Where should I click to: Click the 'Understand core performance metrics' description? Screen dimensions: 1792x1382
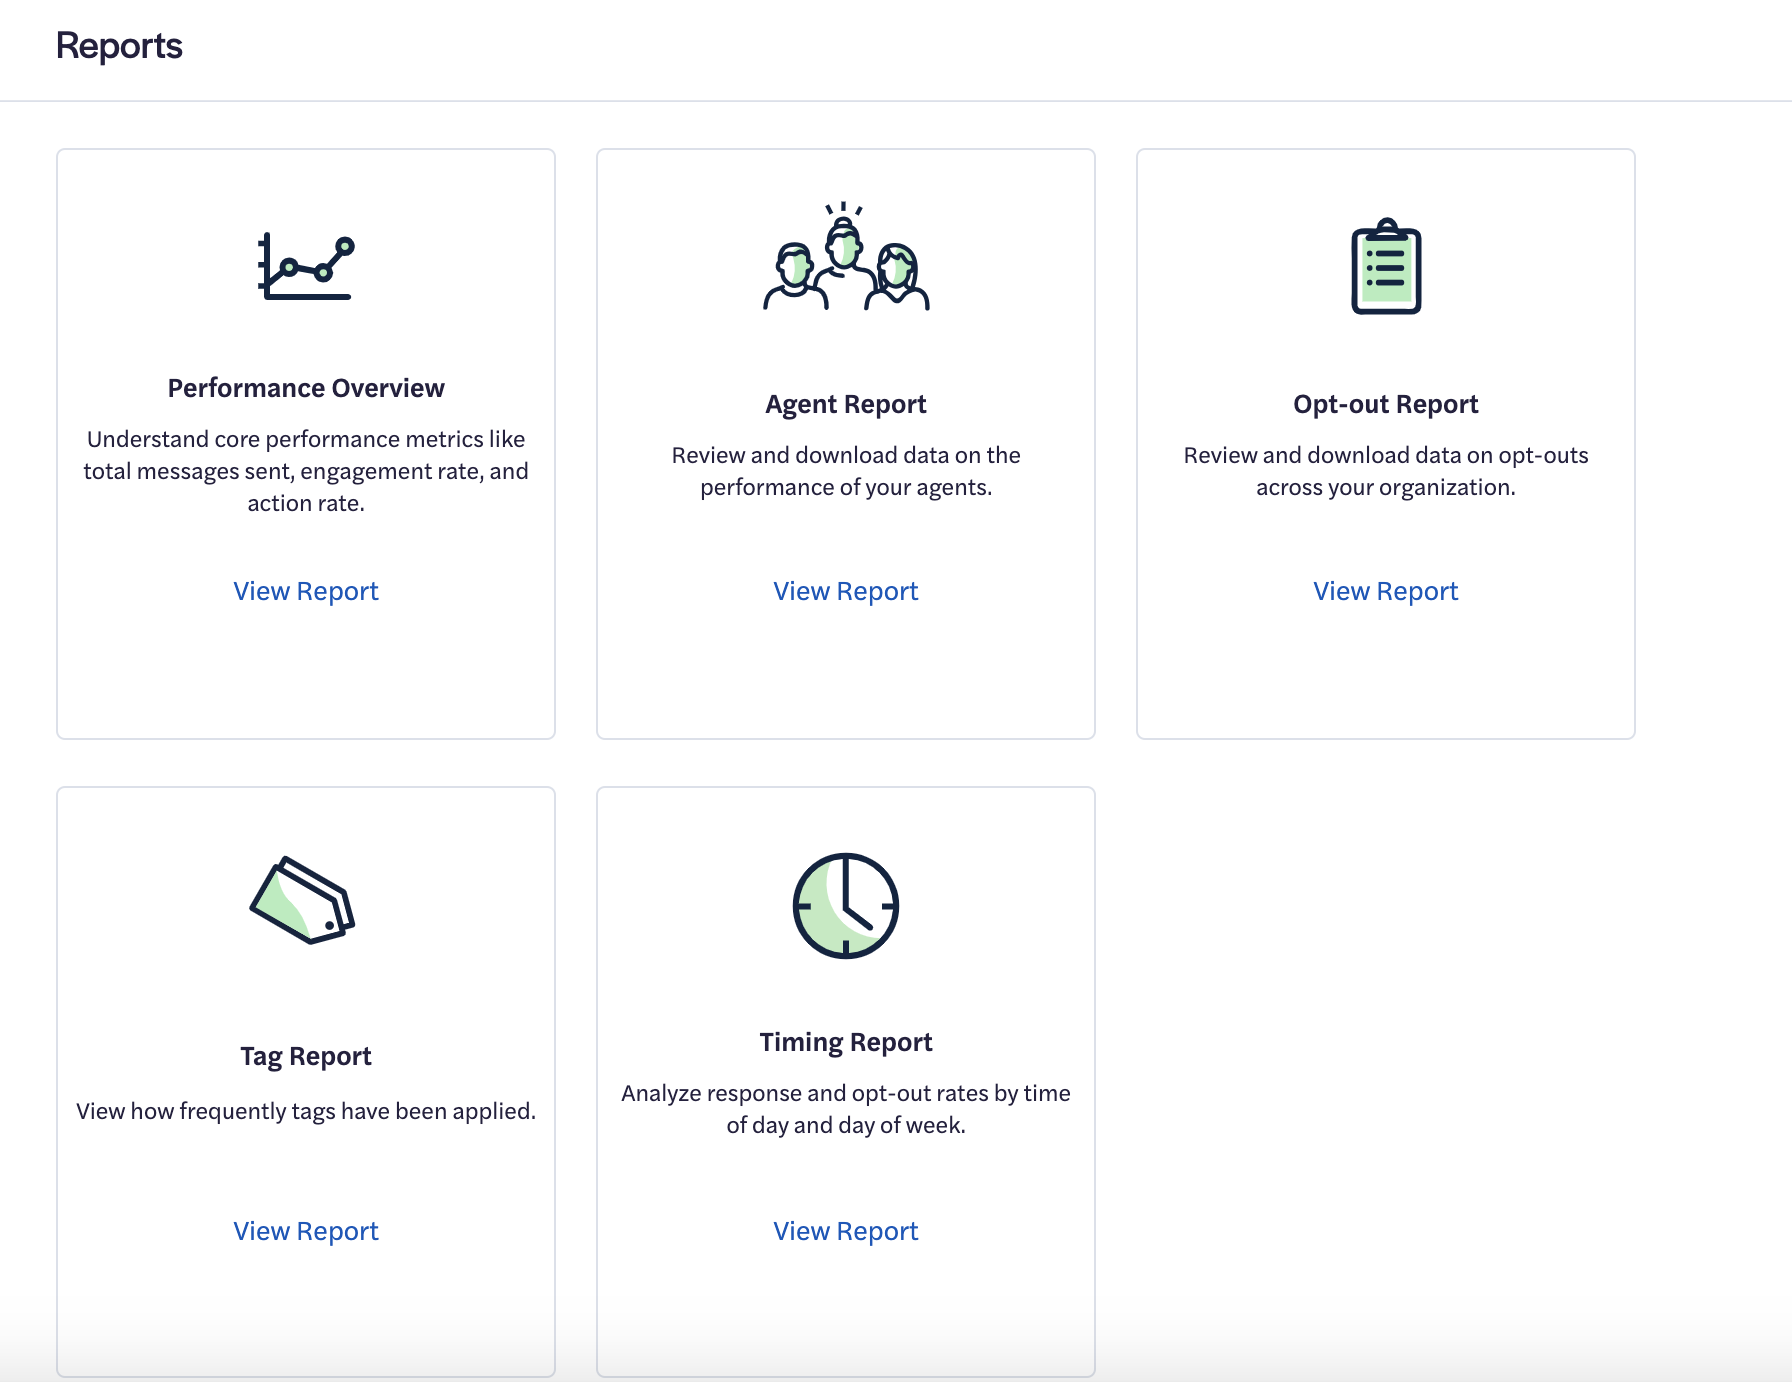coord(306,471)
